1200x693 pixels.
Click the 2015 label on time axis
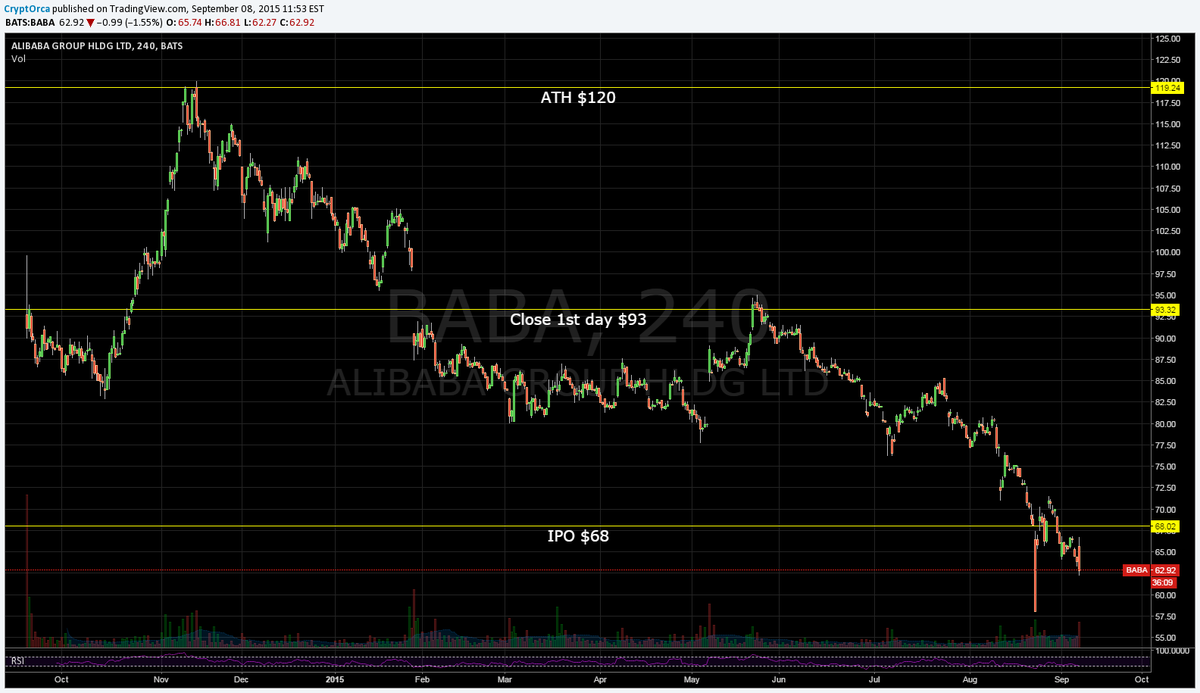[336, 679]
